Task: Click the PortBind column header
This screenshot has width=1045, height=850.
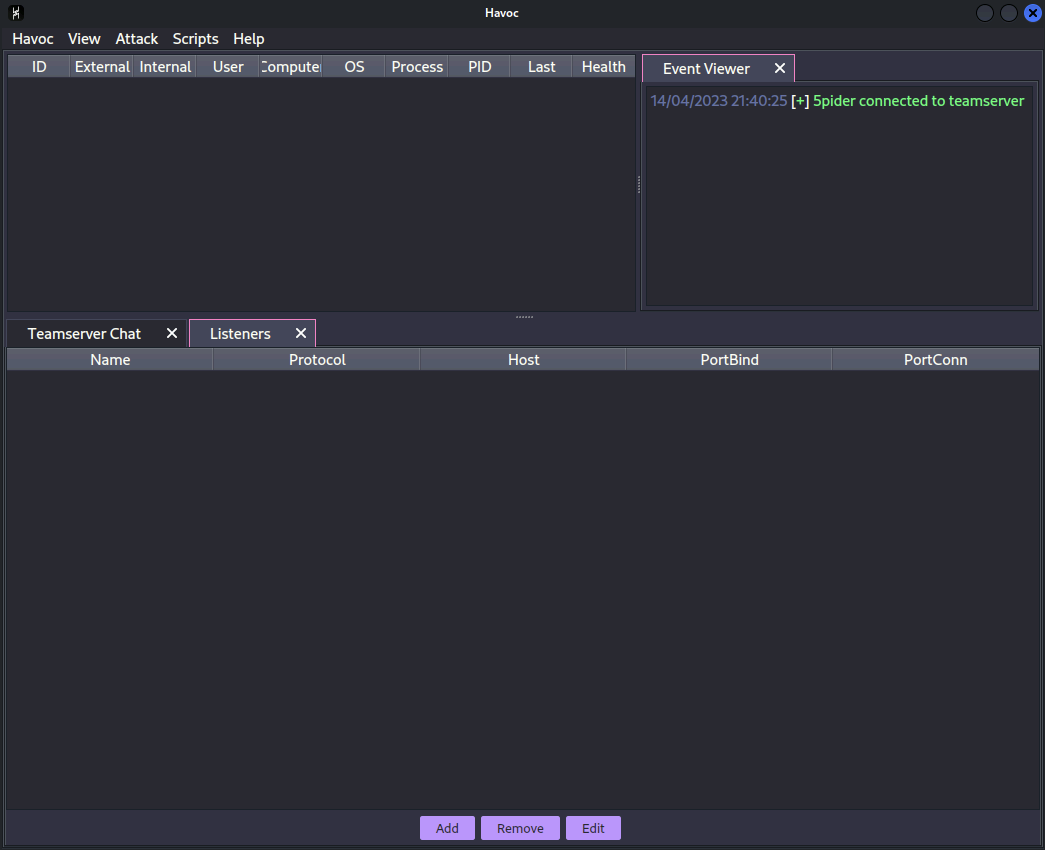Action: (x=729, y=360)
